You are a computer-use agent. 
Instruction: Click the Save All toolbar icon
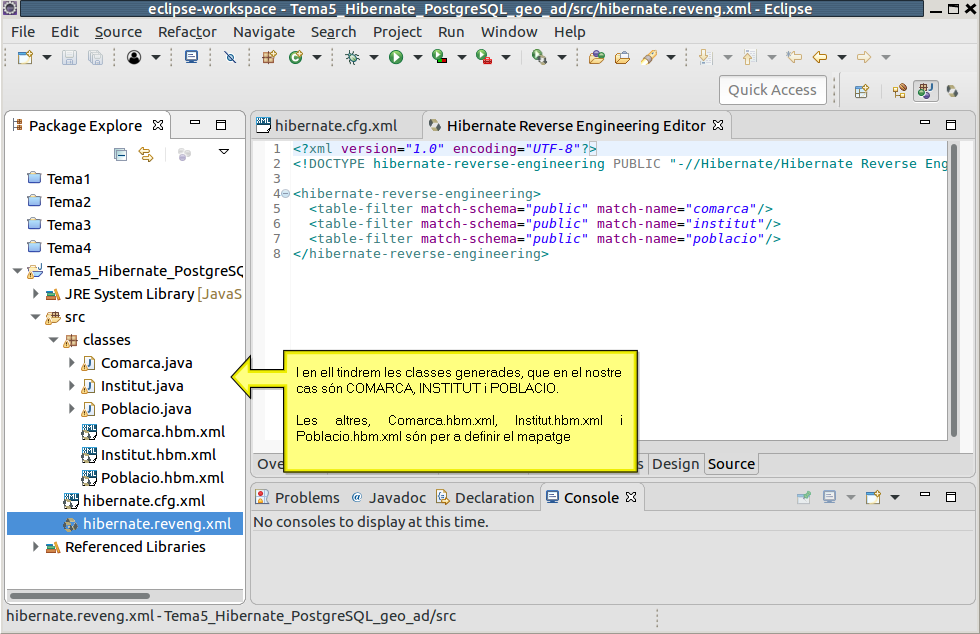point(95,58)
